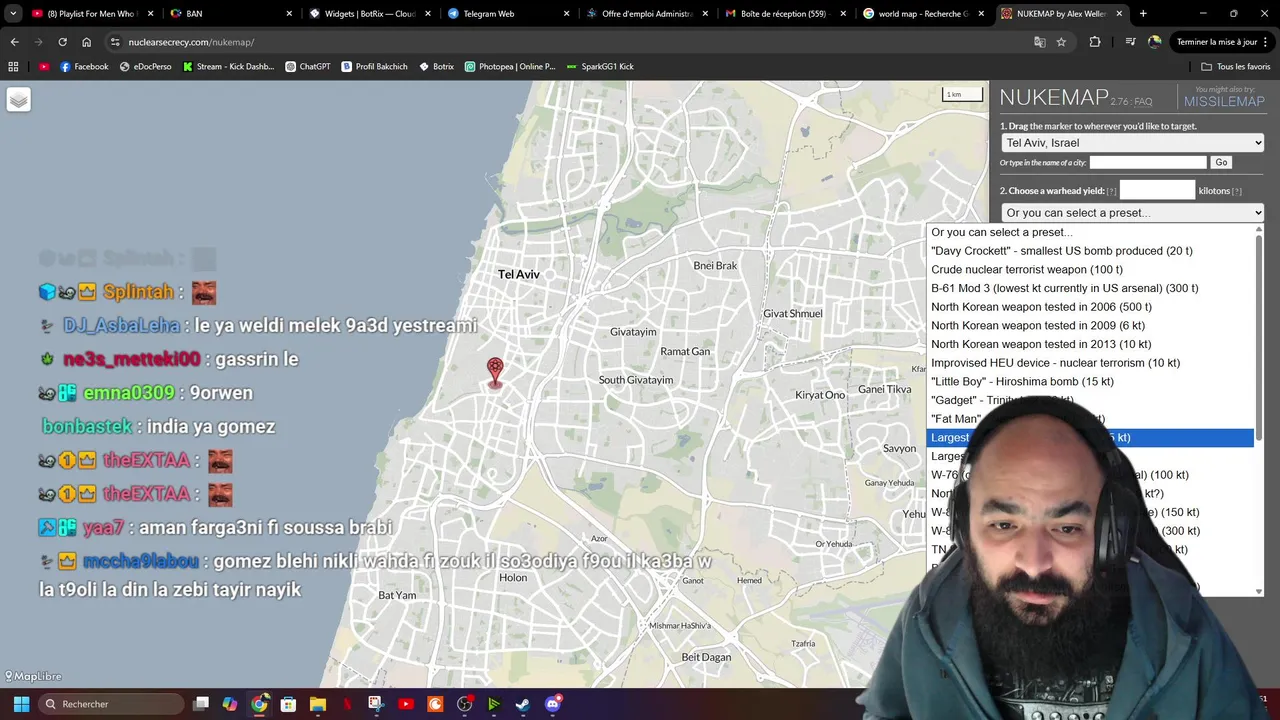Image resolution: width=1280 pixels, height=720 pixels.
Task: Open the NUKEMAP FAQ link
Action: pos(1143,102)
